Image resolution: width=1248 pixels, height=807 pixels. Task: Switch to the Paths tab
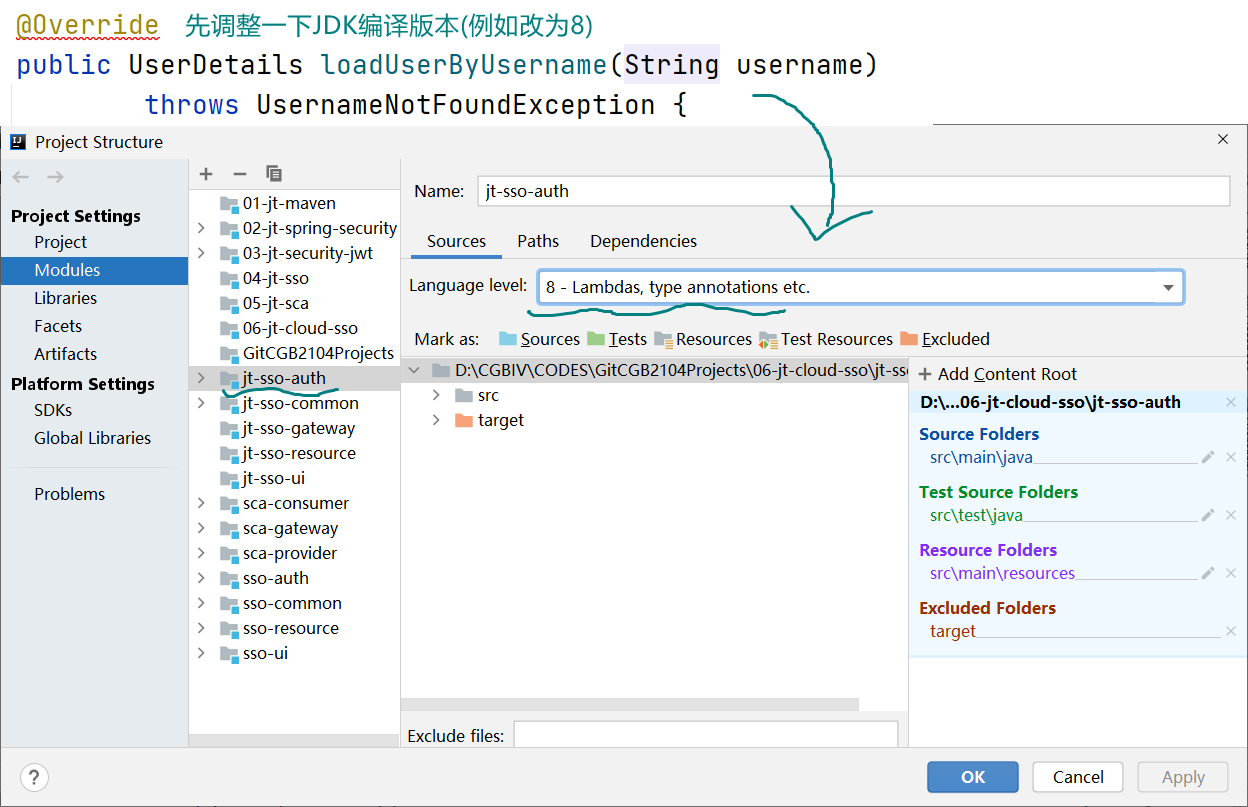coord(538,241)
